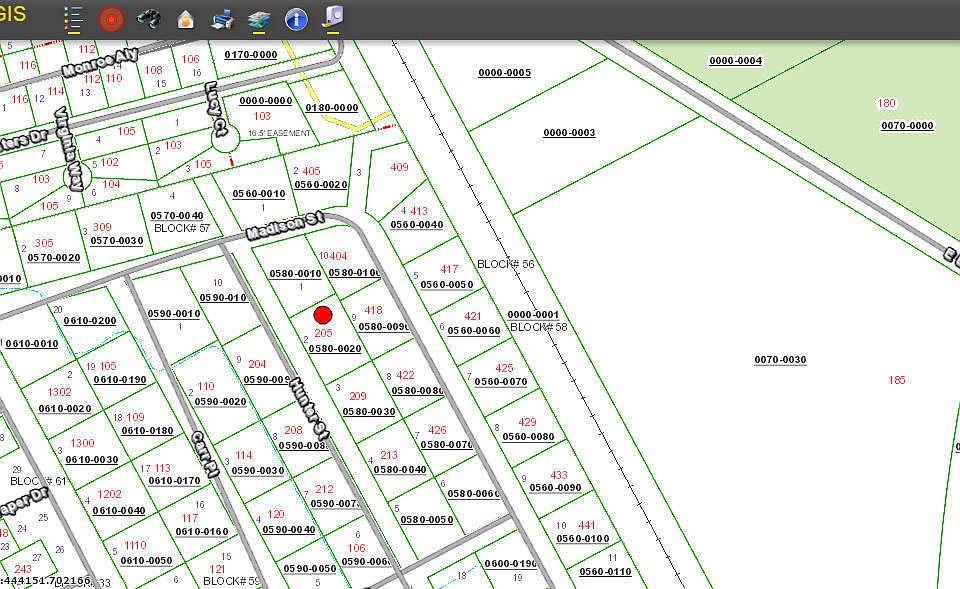Click the BLOCK# 57 label

pos(182,228)
